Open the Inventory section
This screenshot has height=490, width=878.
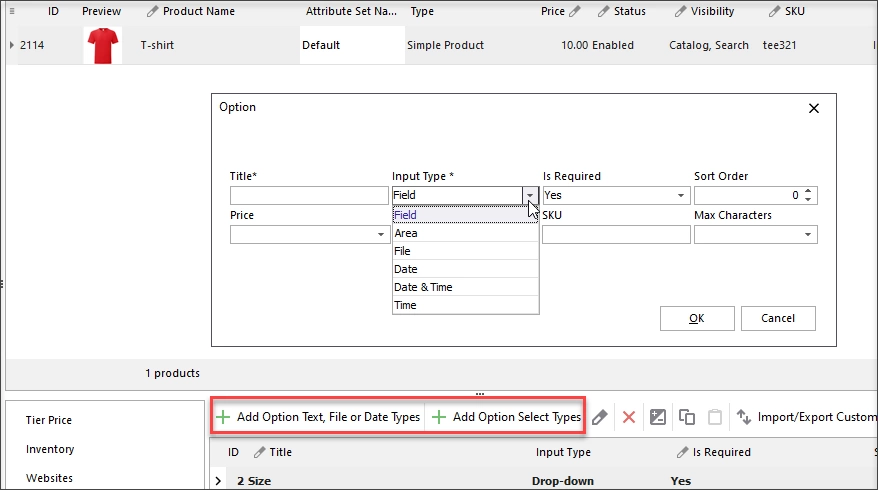click(x=50, y=449)
